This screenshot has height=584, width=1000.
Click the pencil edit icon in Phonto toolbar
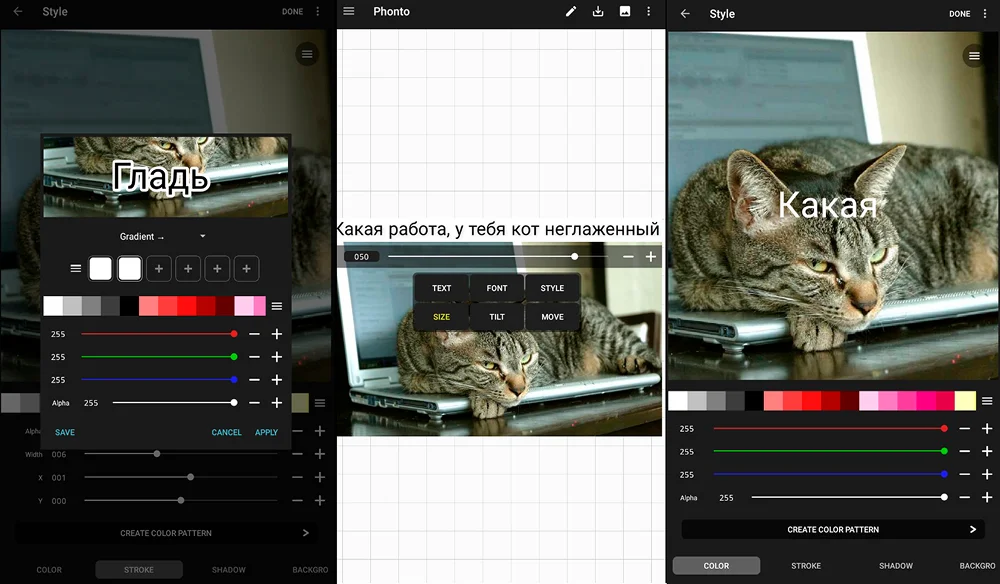(x=571, y=12)
